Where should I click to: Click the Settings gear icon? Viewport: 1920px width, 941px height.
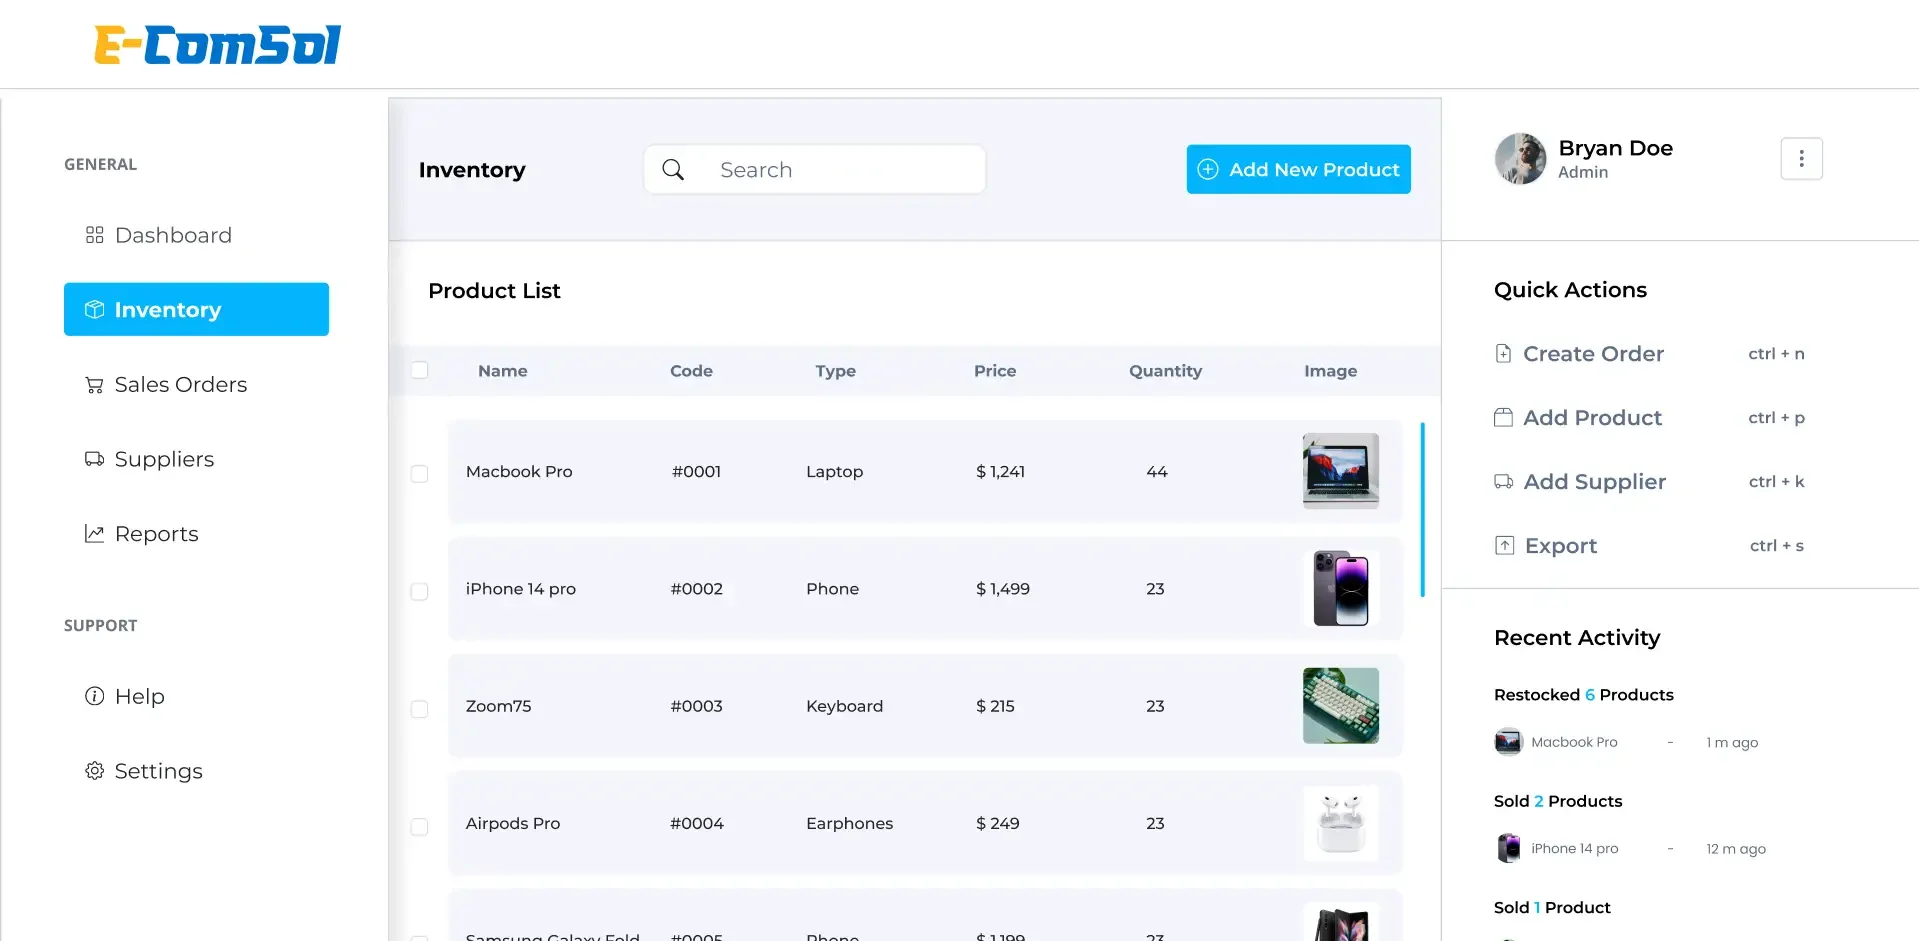click(x=95, y=771)
